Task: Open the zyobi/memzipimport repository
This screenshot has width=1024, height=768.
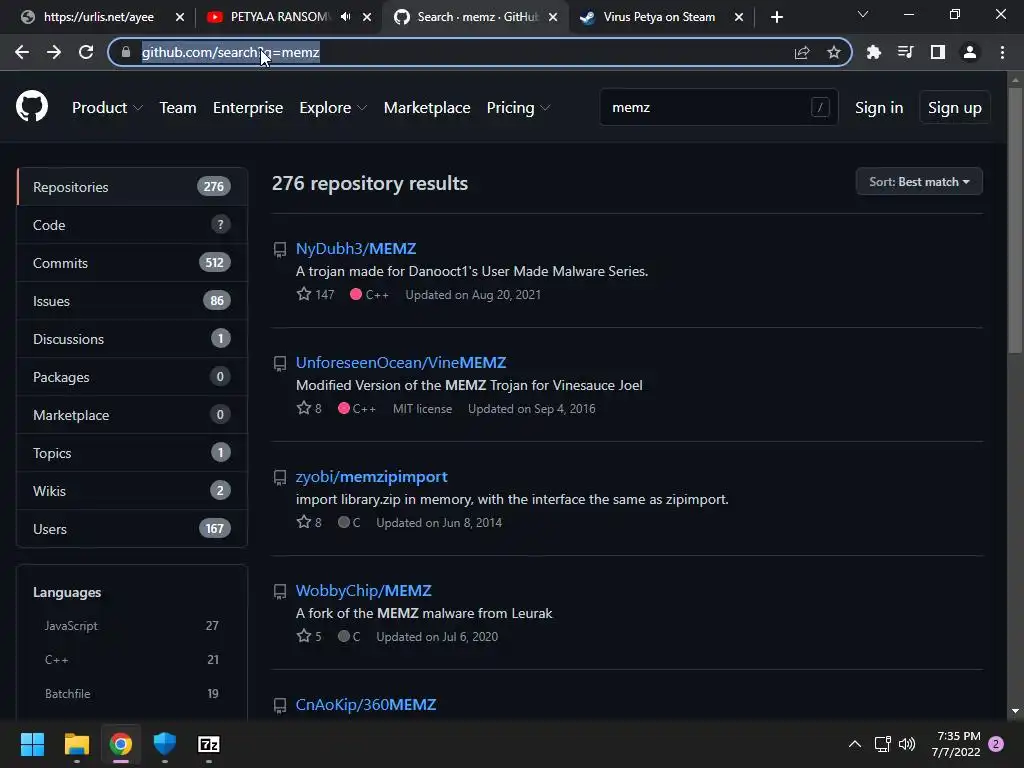Action: pyautogui.click(x=372, y=477)
